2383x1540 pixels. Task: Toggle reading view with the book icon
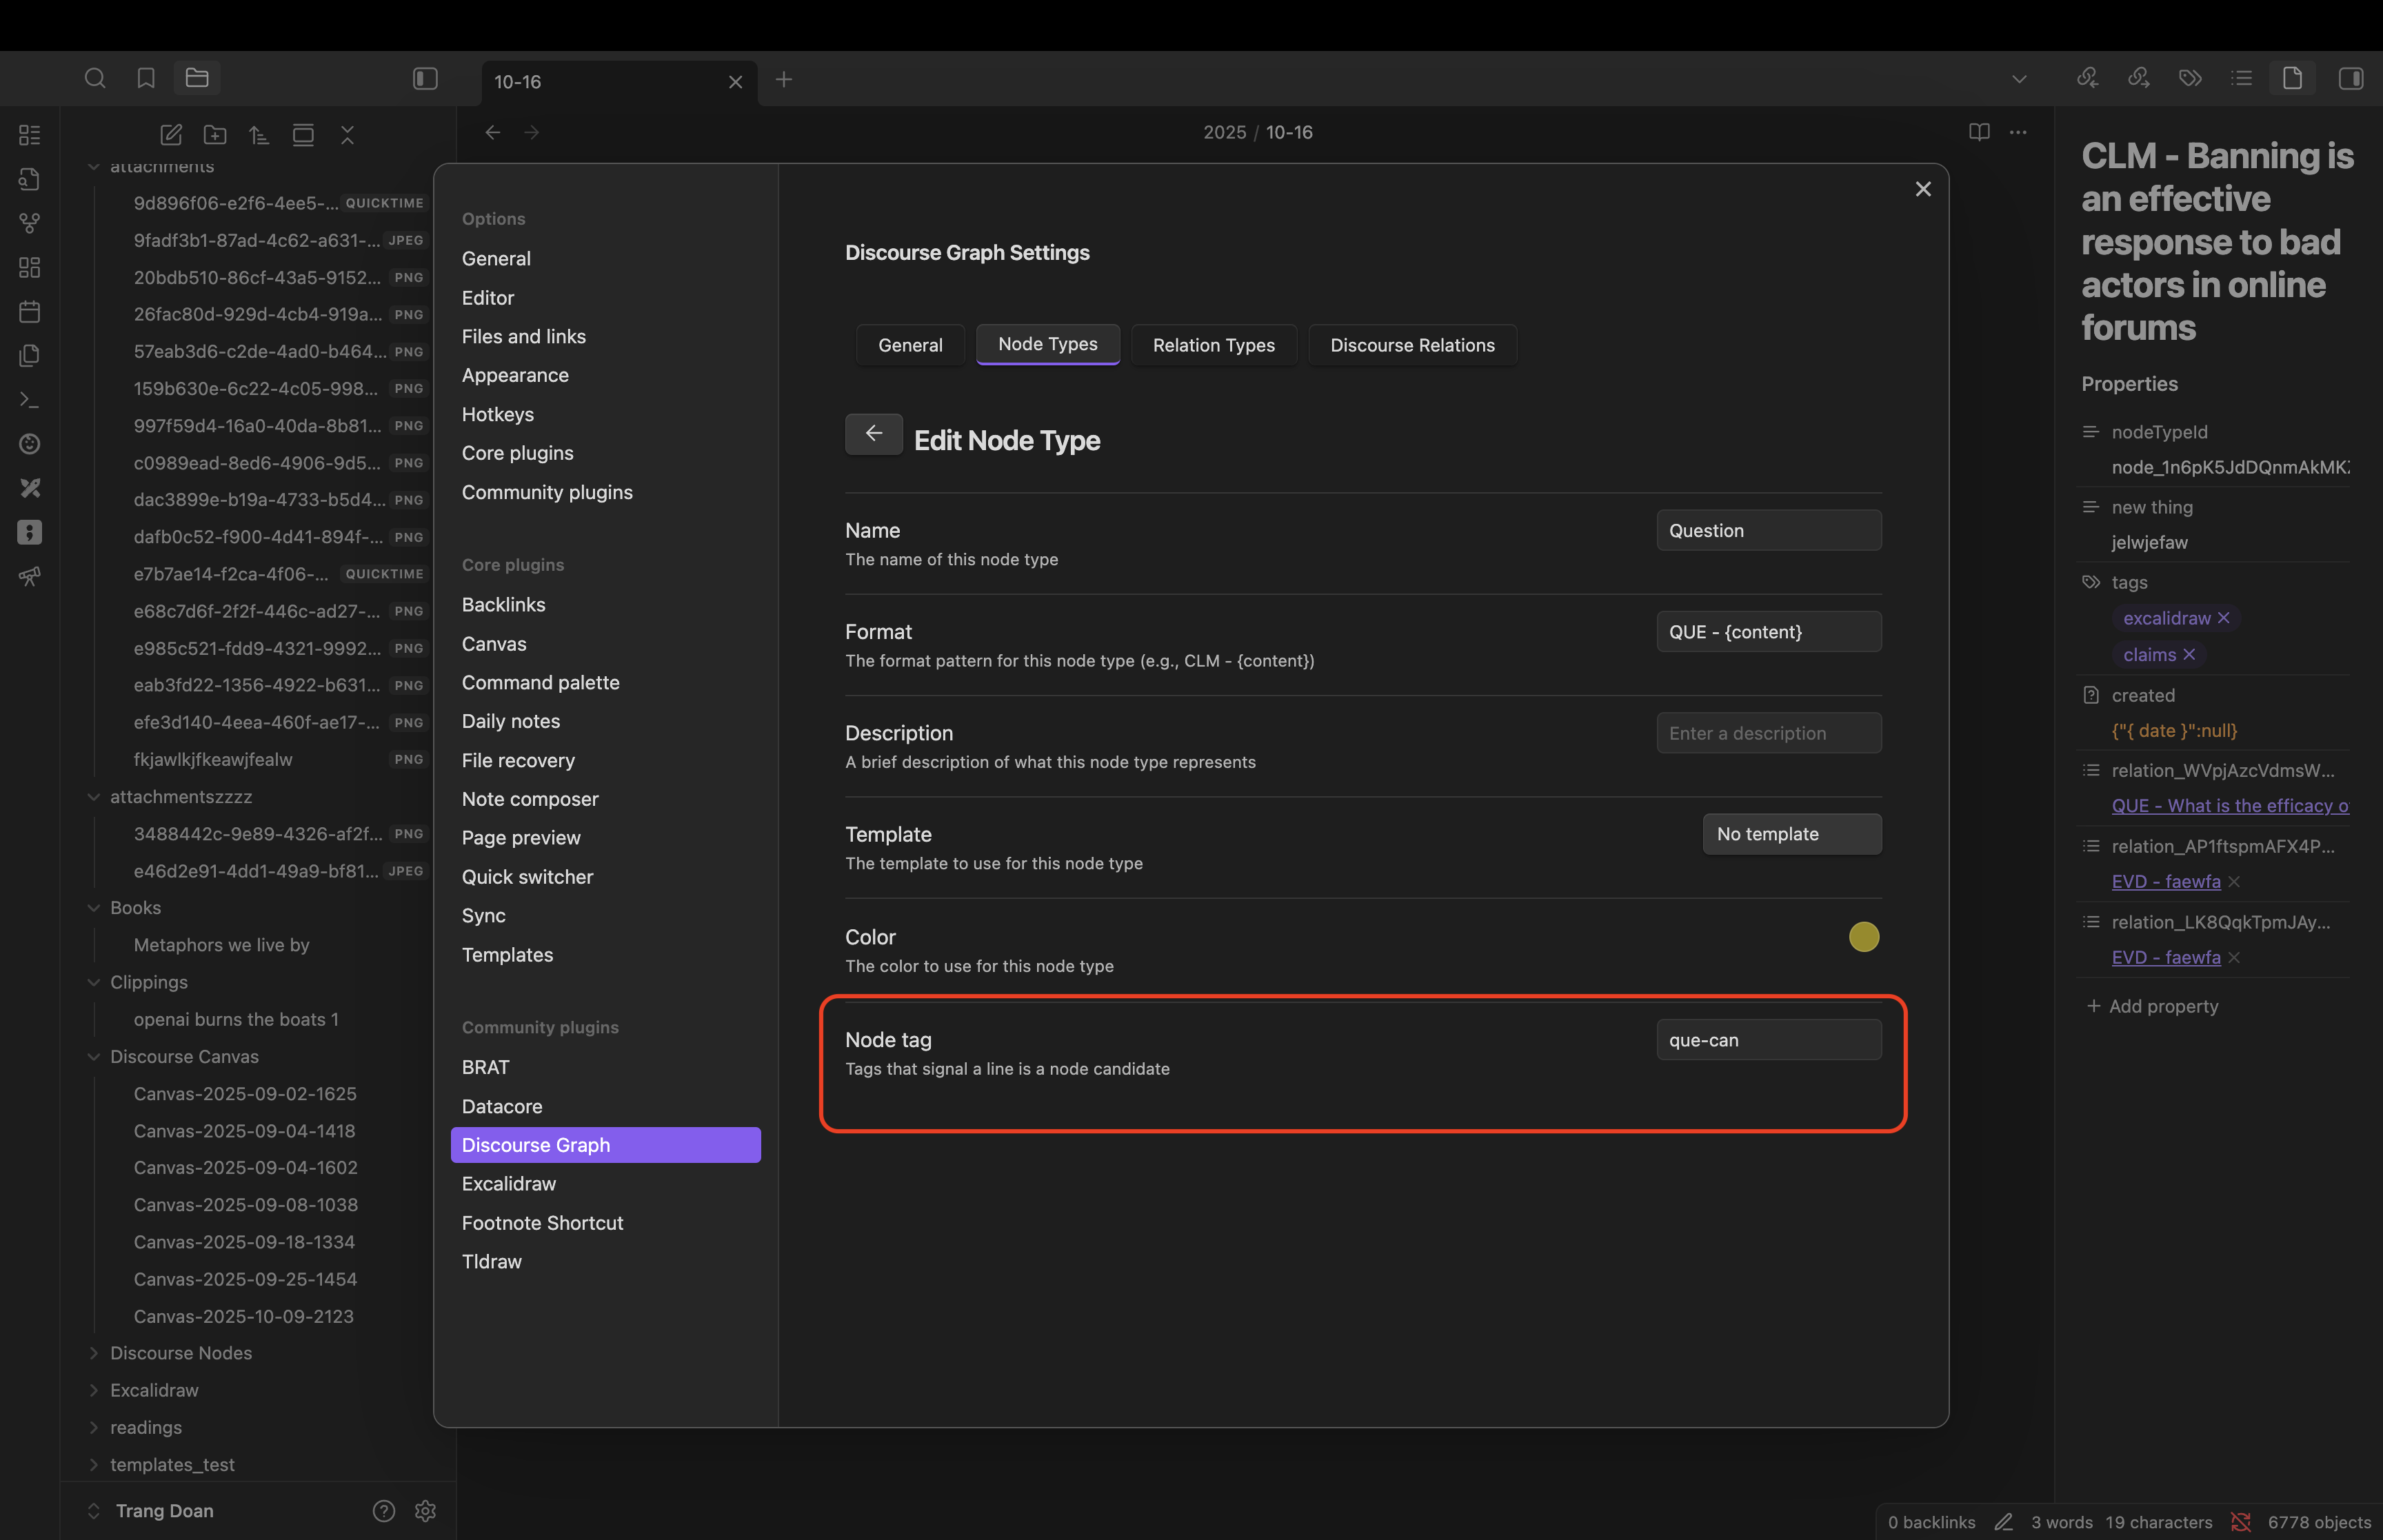1979,131
